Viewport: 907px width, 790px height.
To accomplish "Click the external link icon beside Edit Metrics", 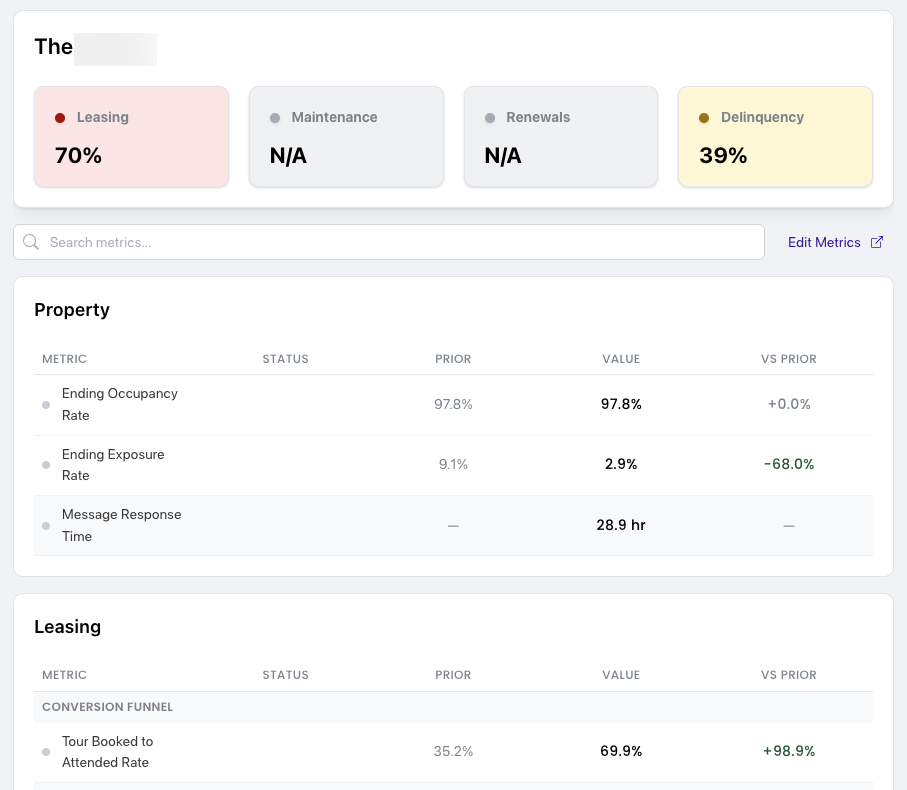I will [877, 242].
